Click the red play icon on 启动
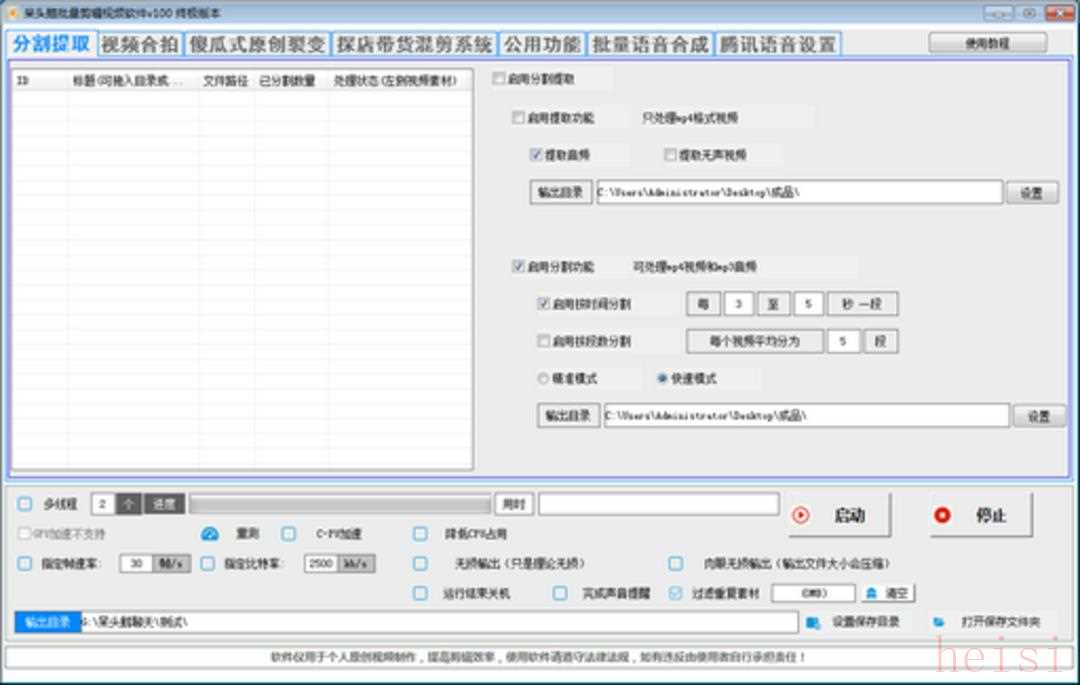 801,515
